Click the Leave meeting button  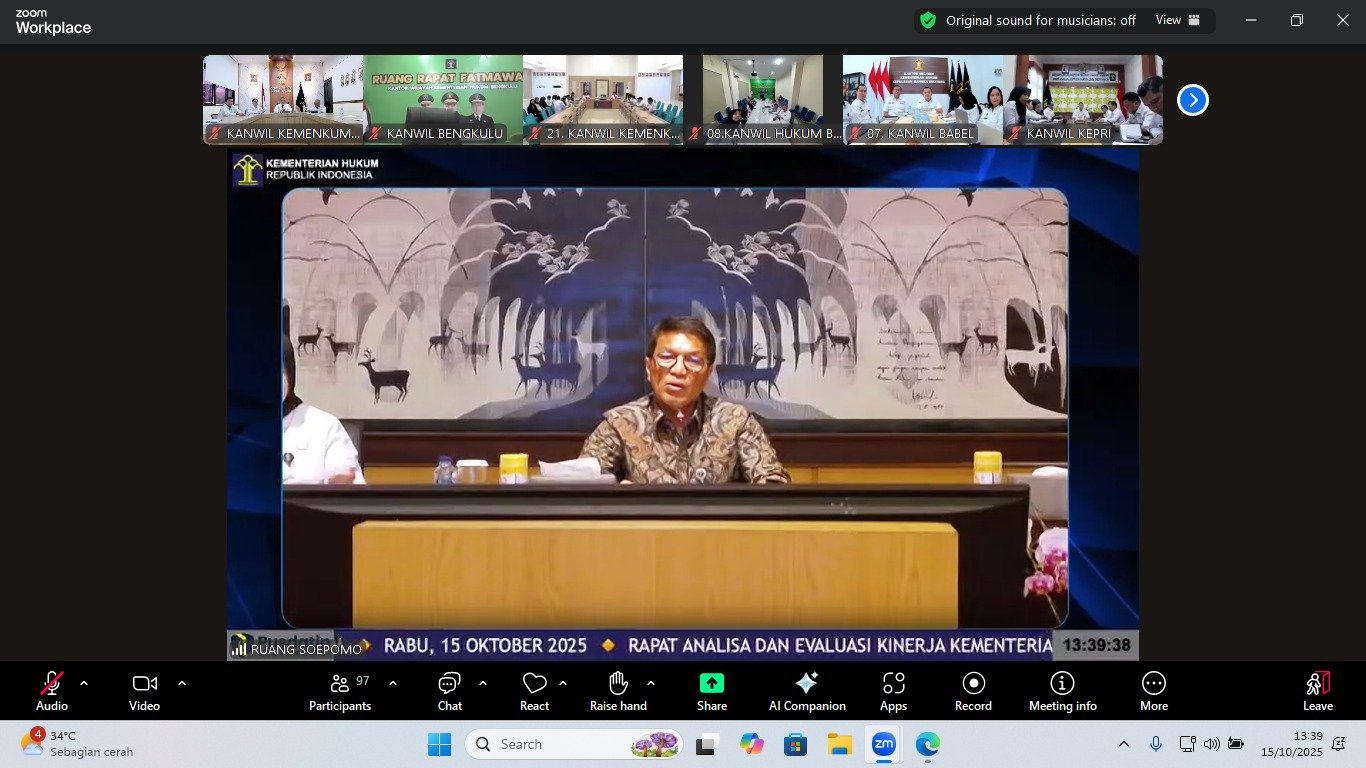point(1317,690)
